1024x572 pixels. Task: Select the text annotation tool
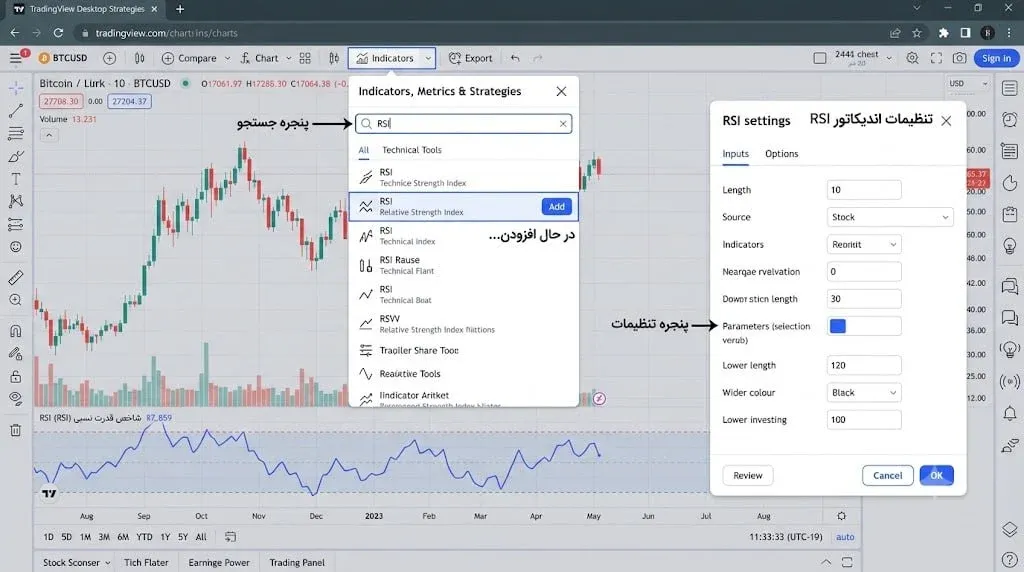(x=16, y=179)
